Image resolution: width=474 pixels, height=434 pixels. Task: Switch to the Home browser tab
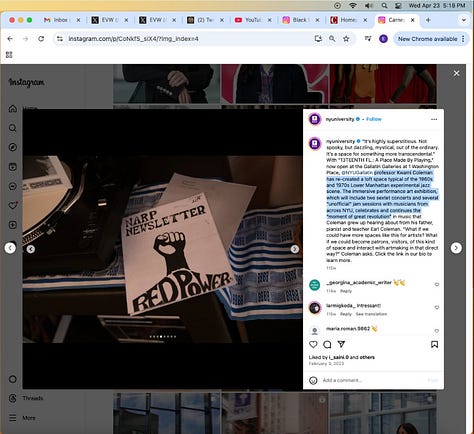click(x=349, y=20)
